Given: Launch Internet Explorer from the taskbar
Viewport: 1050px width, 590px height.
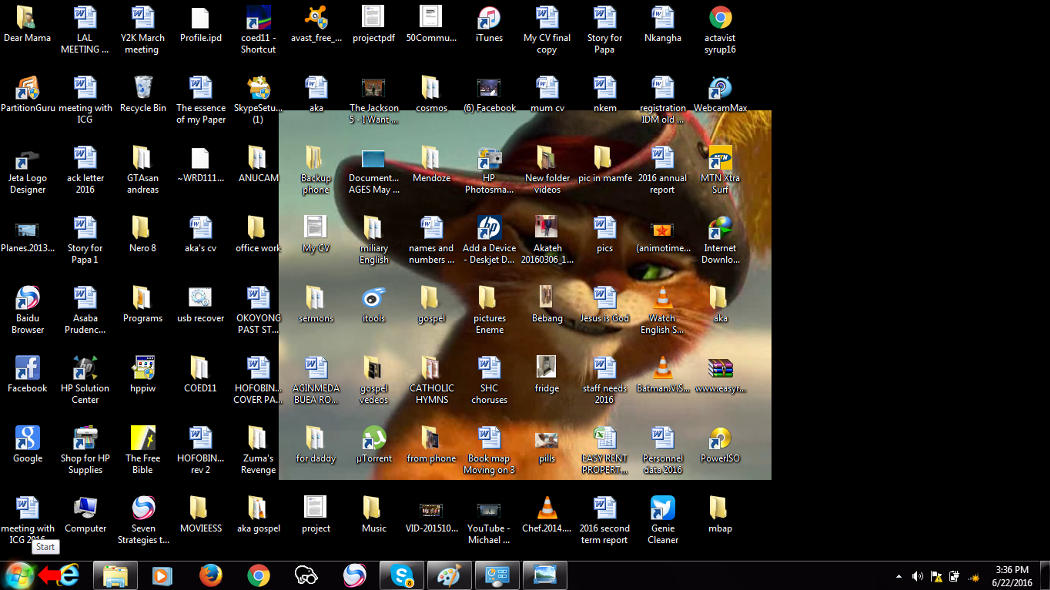Looking at the screenshot, I should coord(70,575).
